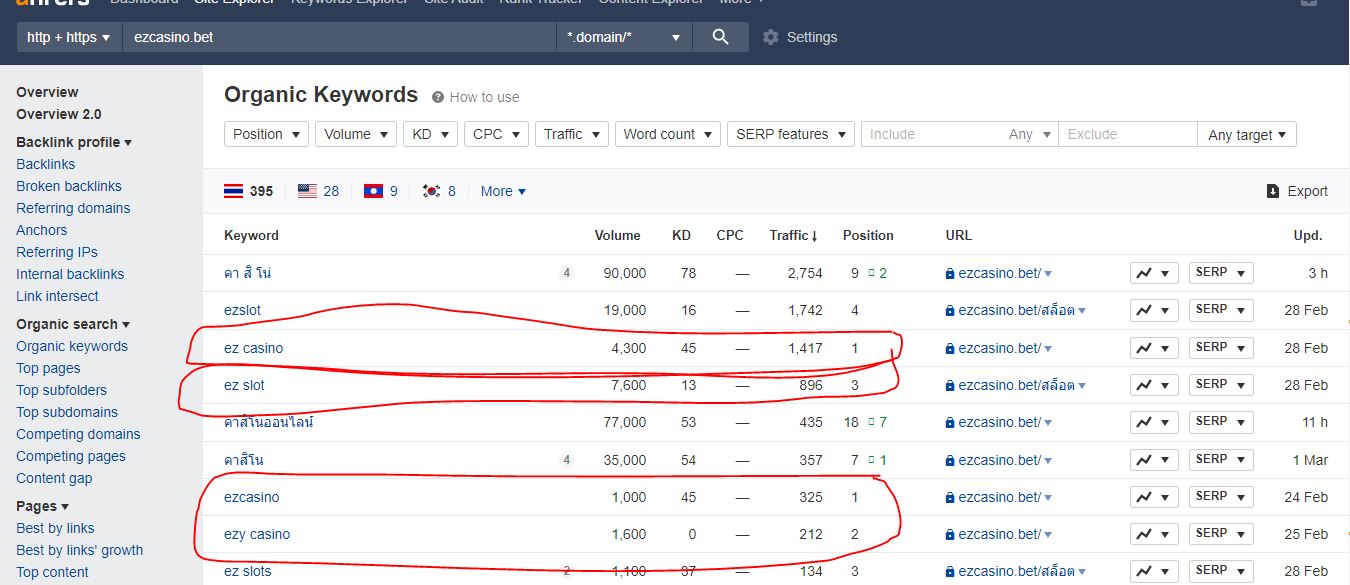The image size is (1350, 585).
Task: Choose the South Korea flag filter
Action: tap(432, 191)
